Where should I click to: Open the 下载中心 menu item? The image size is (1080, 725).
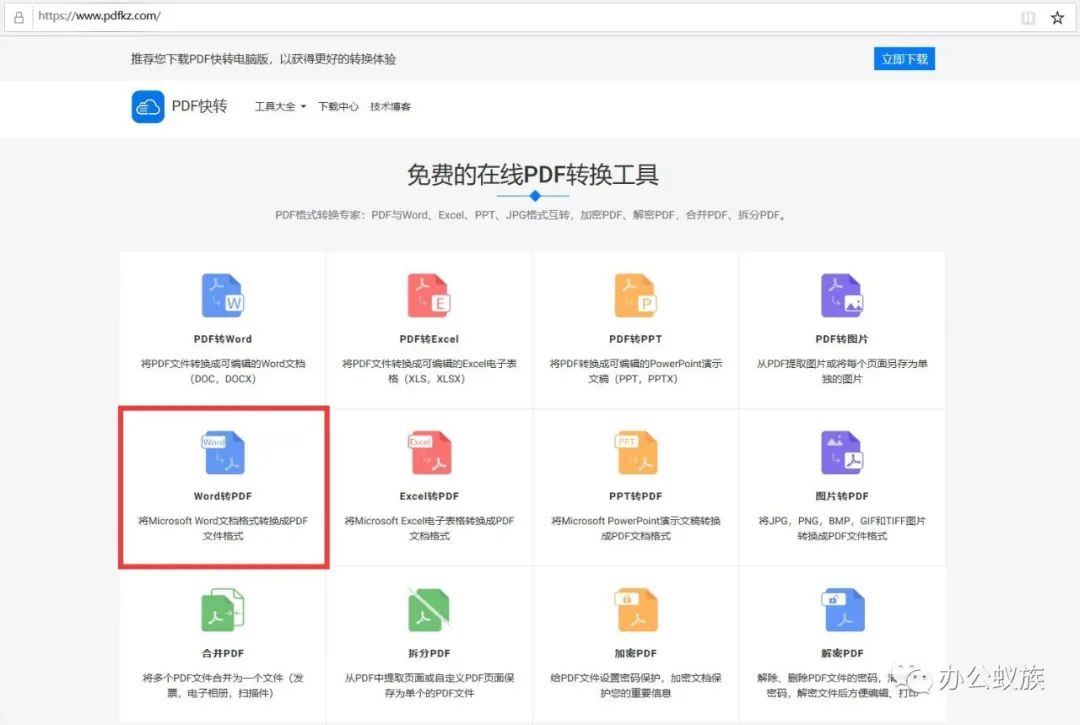338,107
